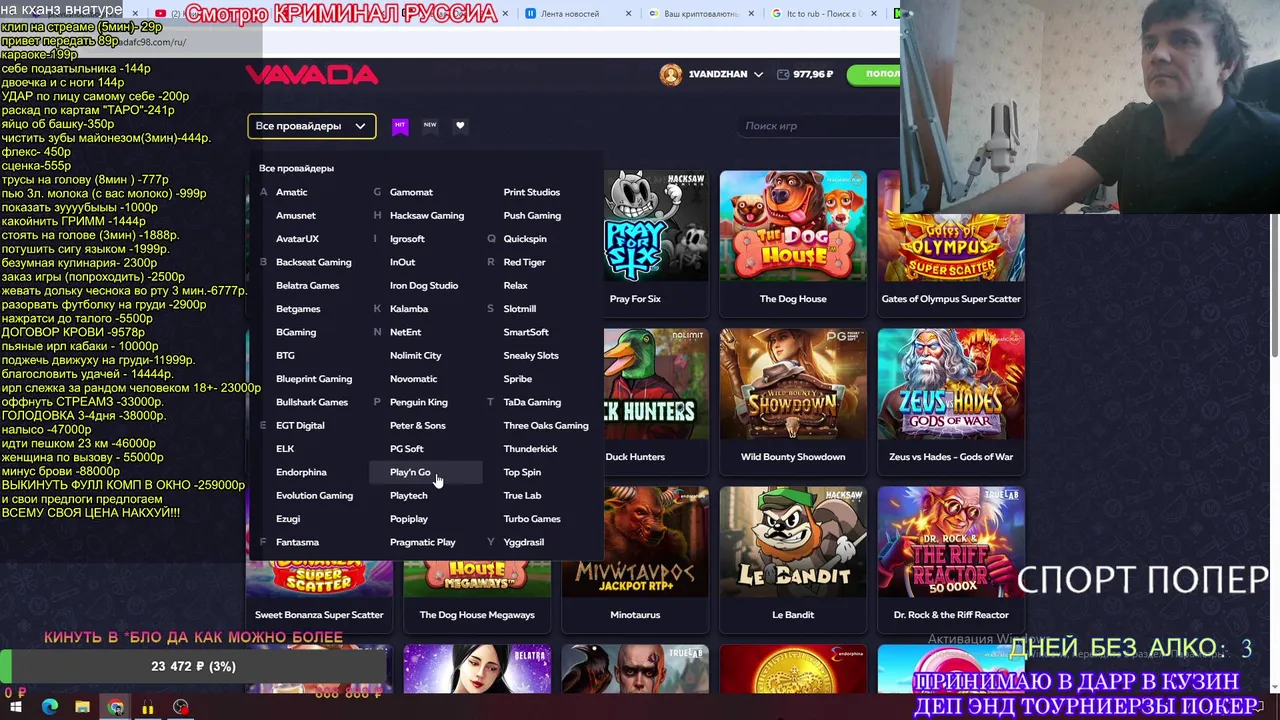
Task: Choose Pragmatic Play provider
Action: (x=422, y=542)
